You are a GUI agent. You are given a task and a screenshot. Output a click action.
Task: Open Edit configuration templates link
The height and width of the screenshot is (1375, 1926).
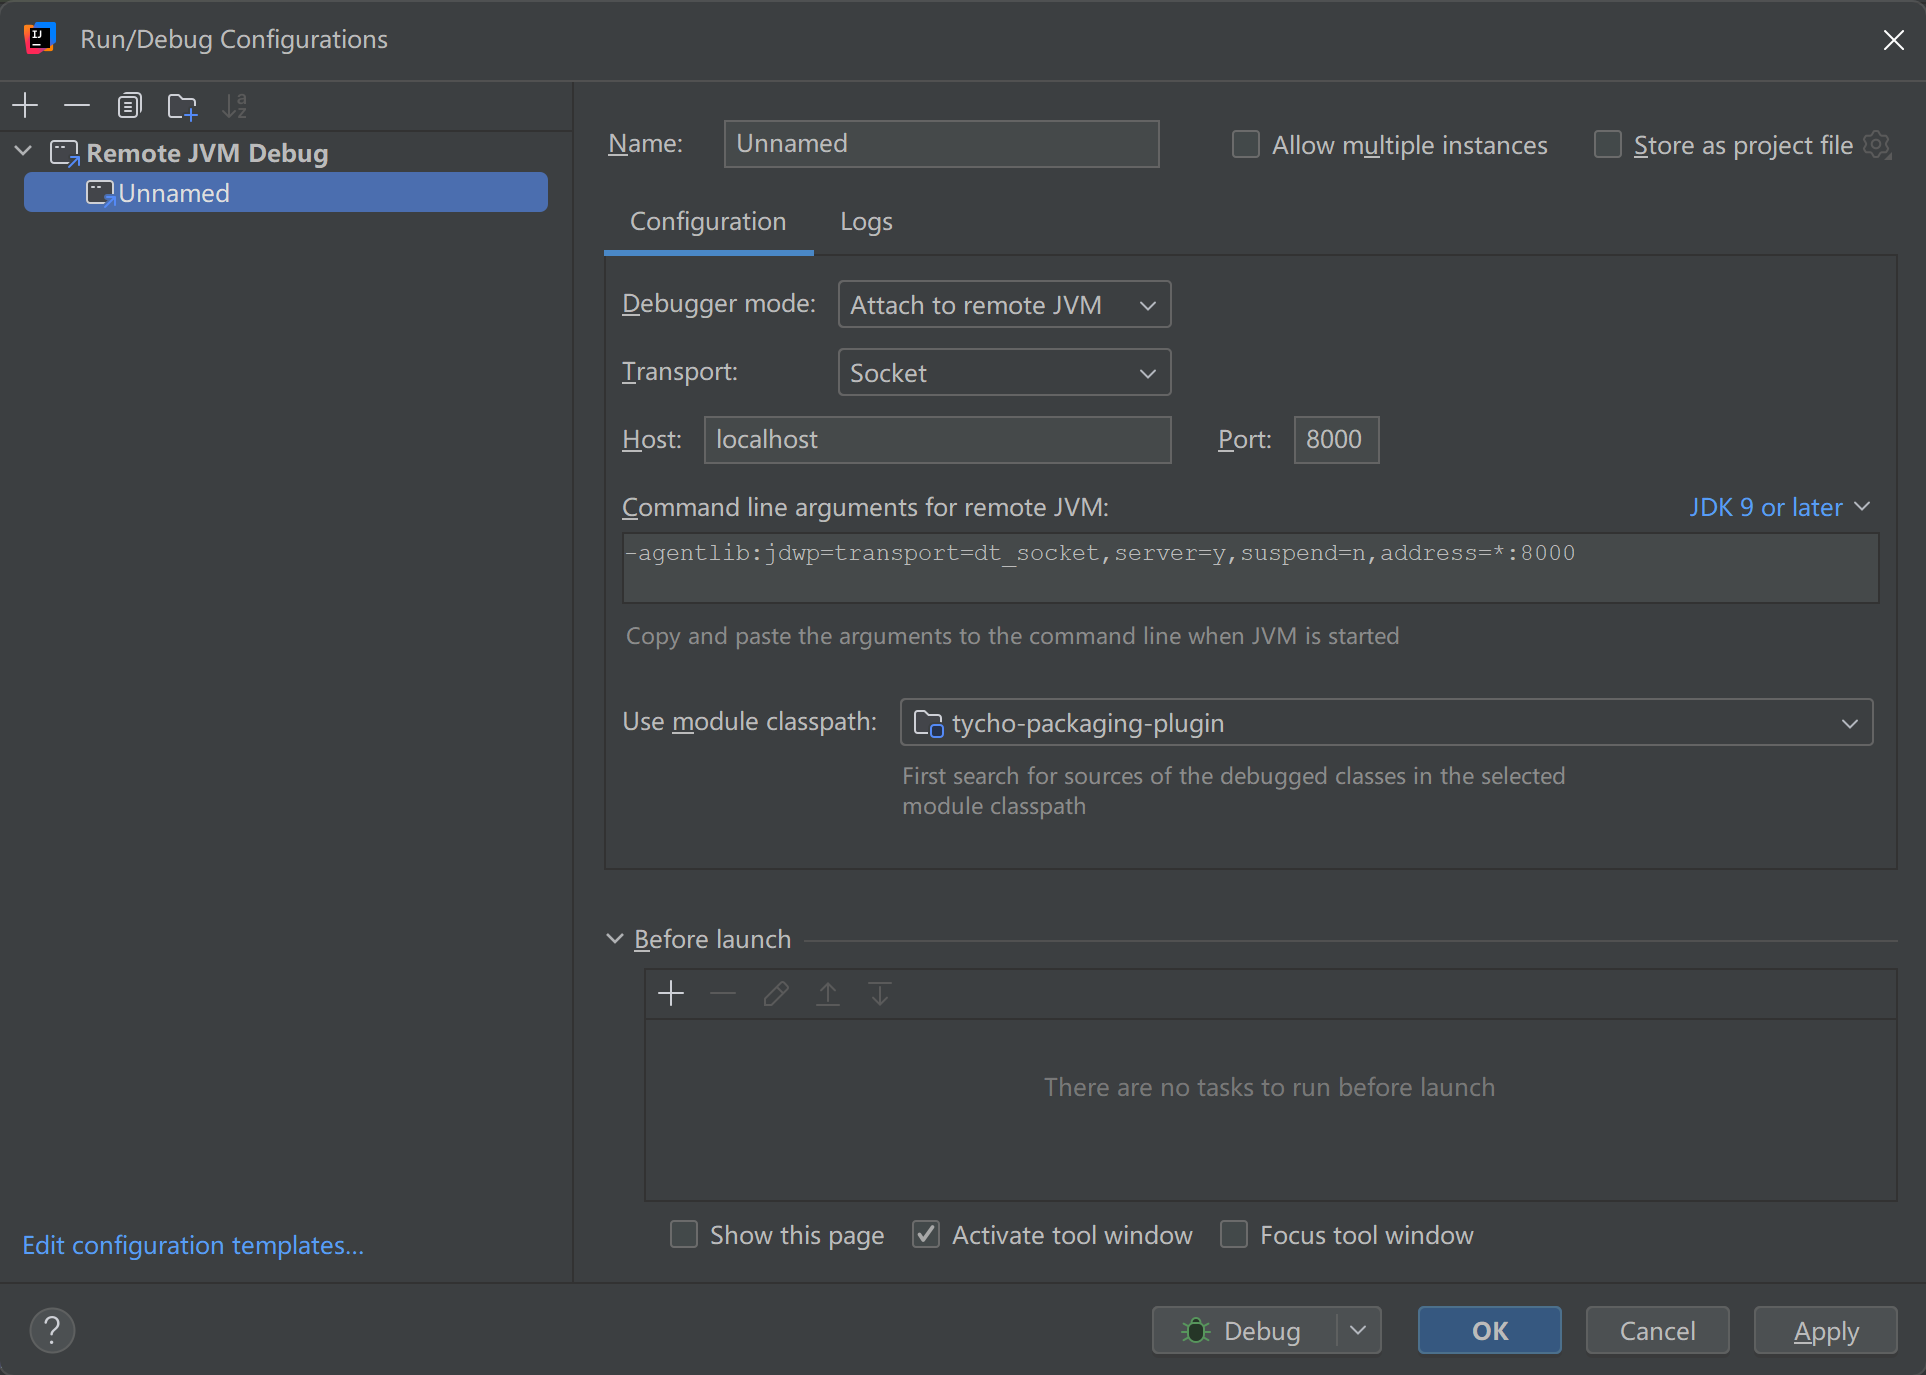[193, 1245]
